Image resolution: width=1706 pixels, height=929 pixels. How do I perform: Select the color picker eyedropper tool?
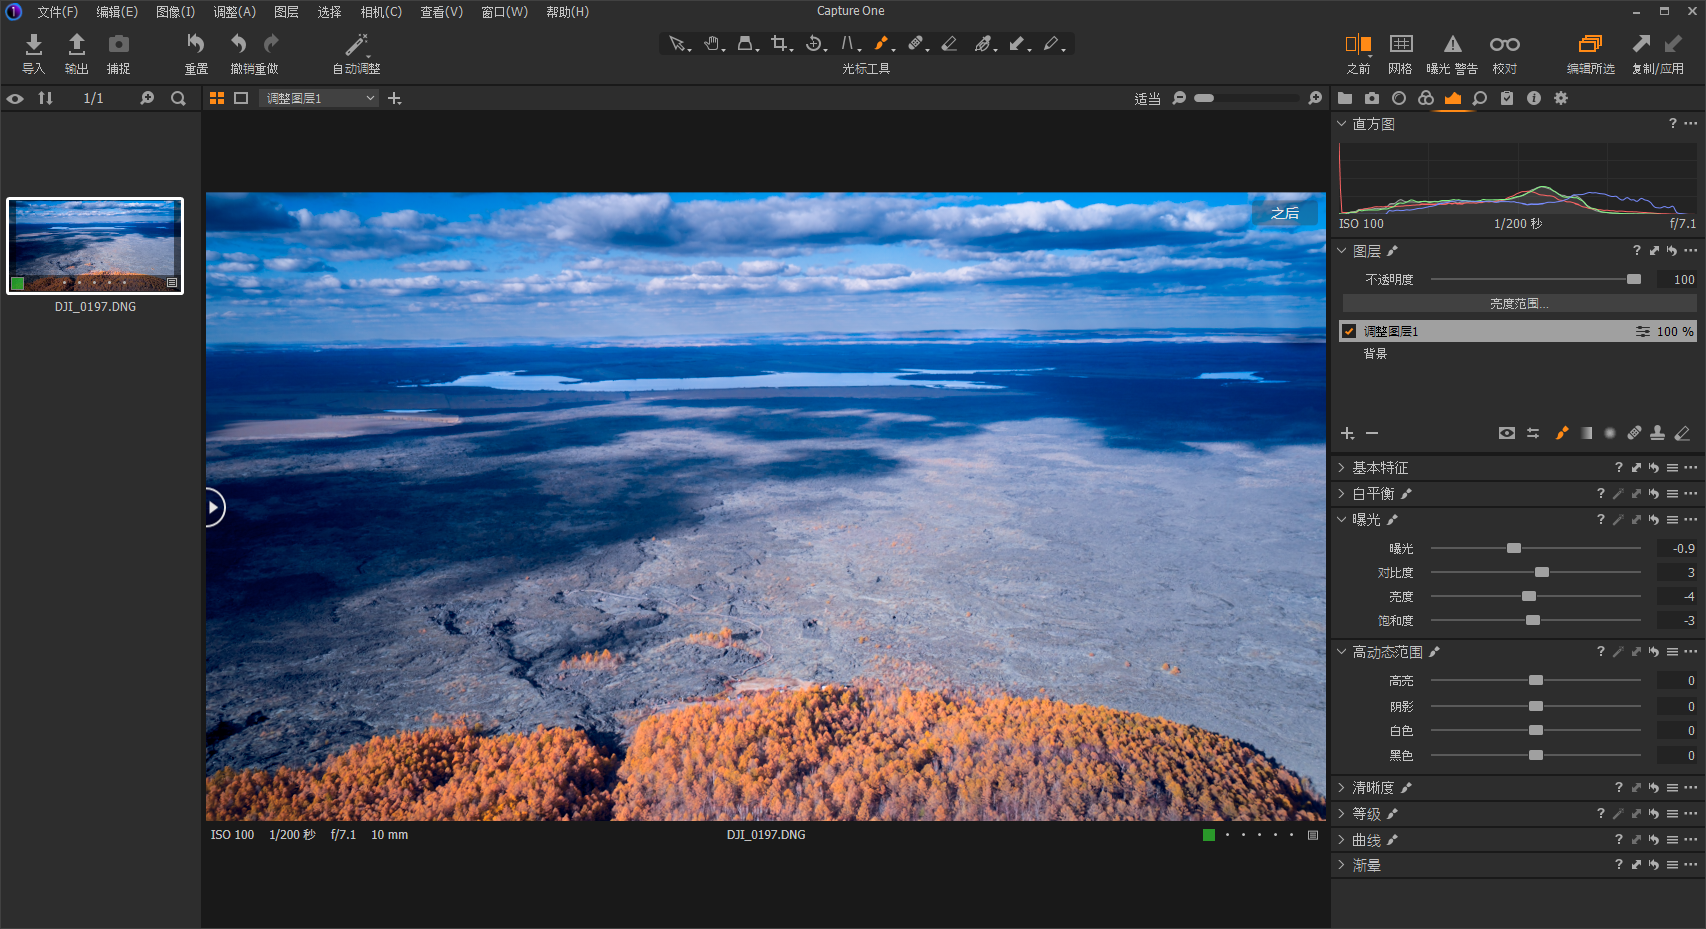pos(984,44)
